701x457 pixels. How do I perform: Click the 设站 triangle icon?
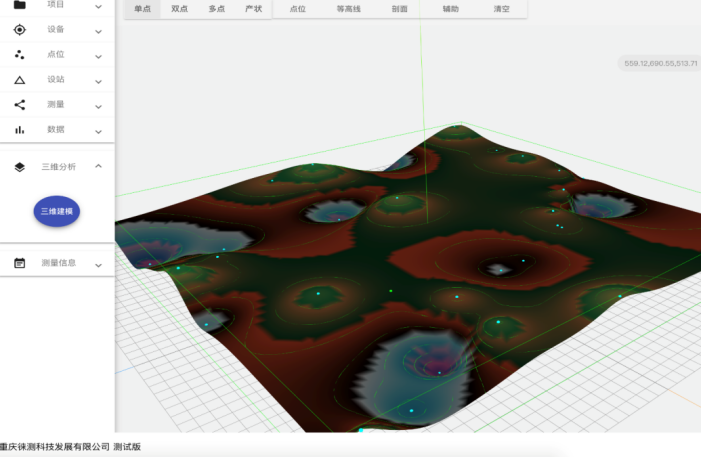(19, 80)
